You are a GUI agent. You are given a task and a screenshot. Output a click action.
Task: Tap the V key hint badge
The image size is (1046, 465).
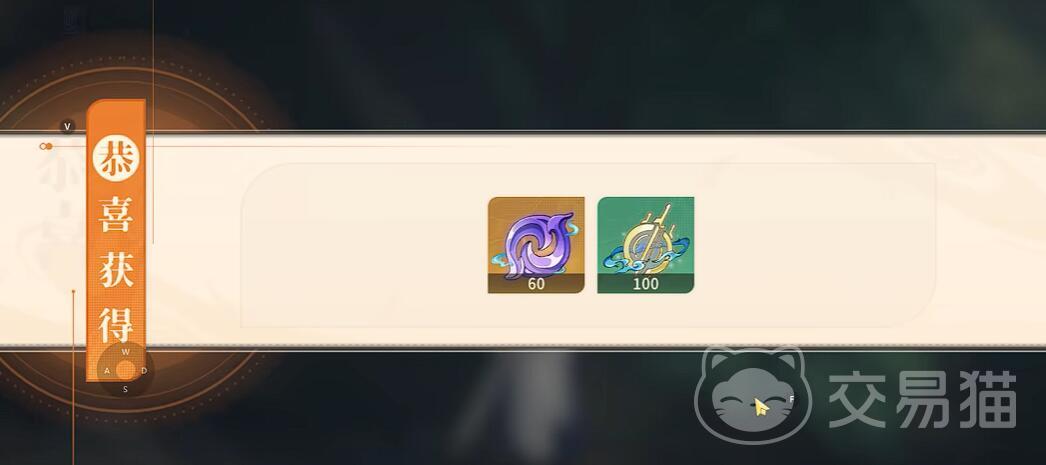(x=67, y=126)
